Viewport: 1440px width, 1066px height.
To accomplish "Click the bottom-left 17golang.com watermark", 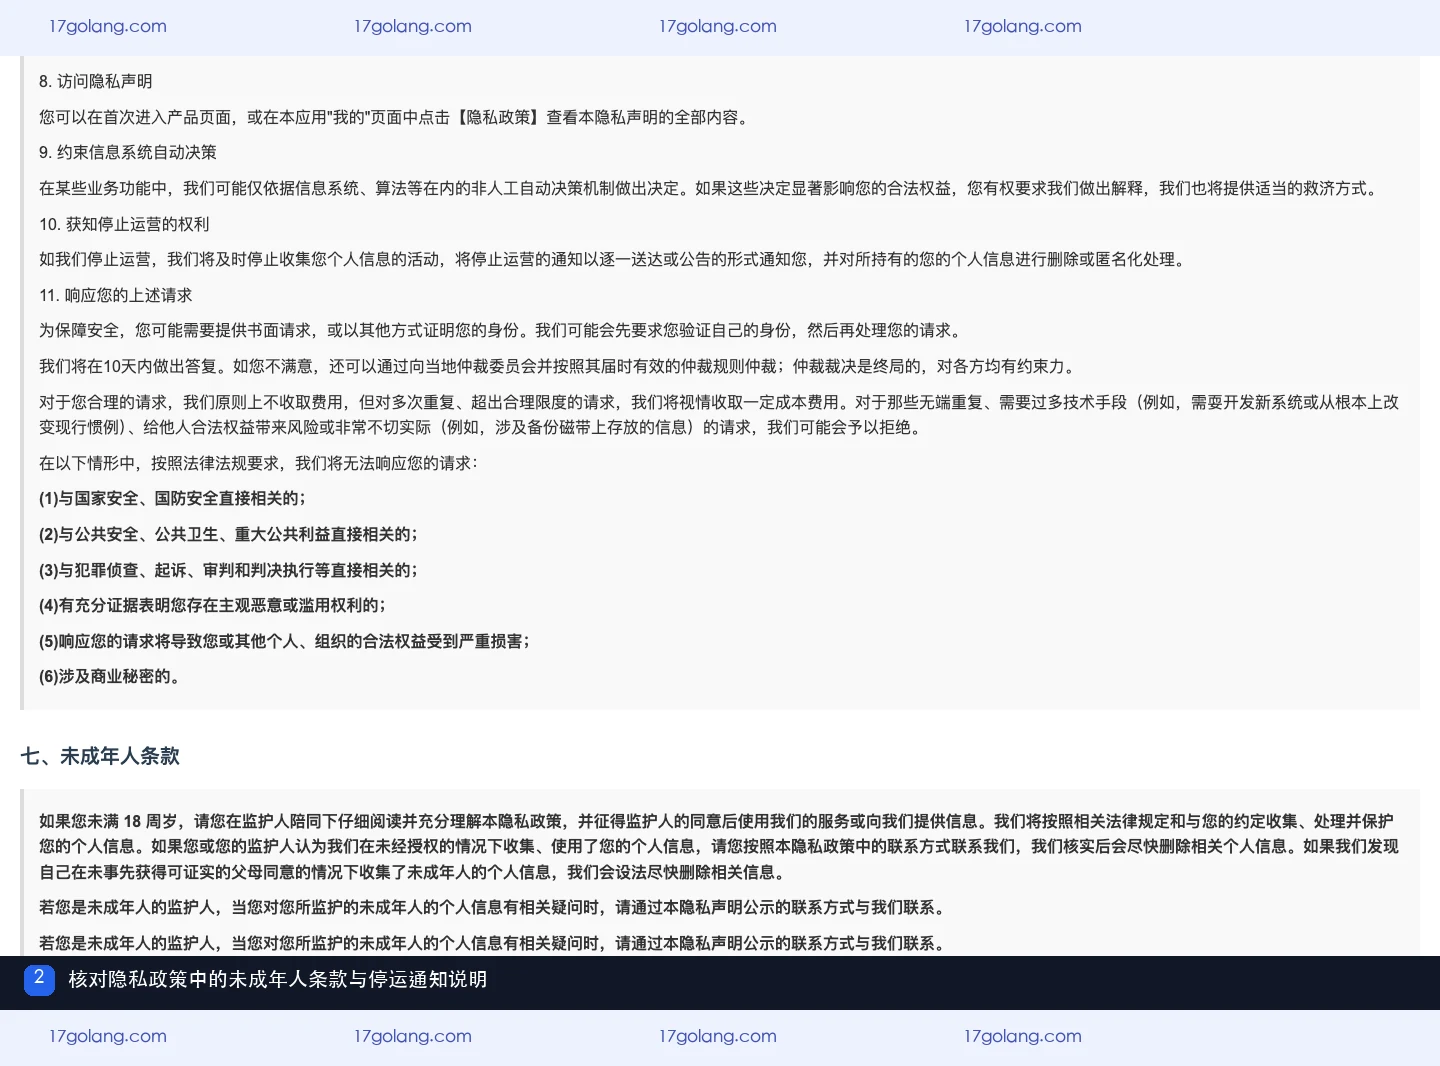I will [108, 1036].
